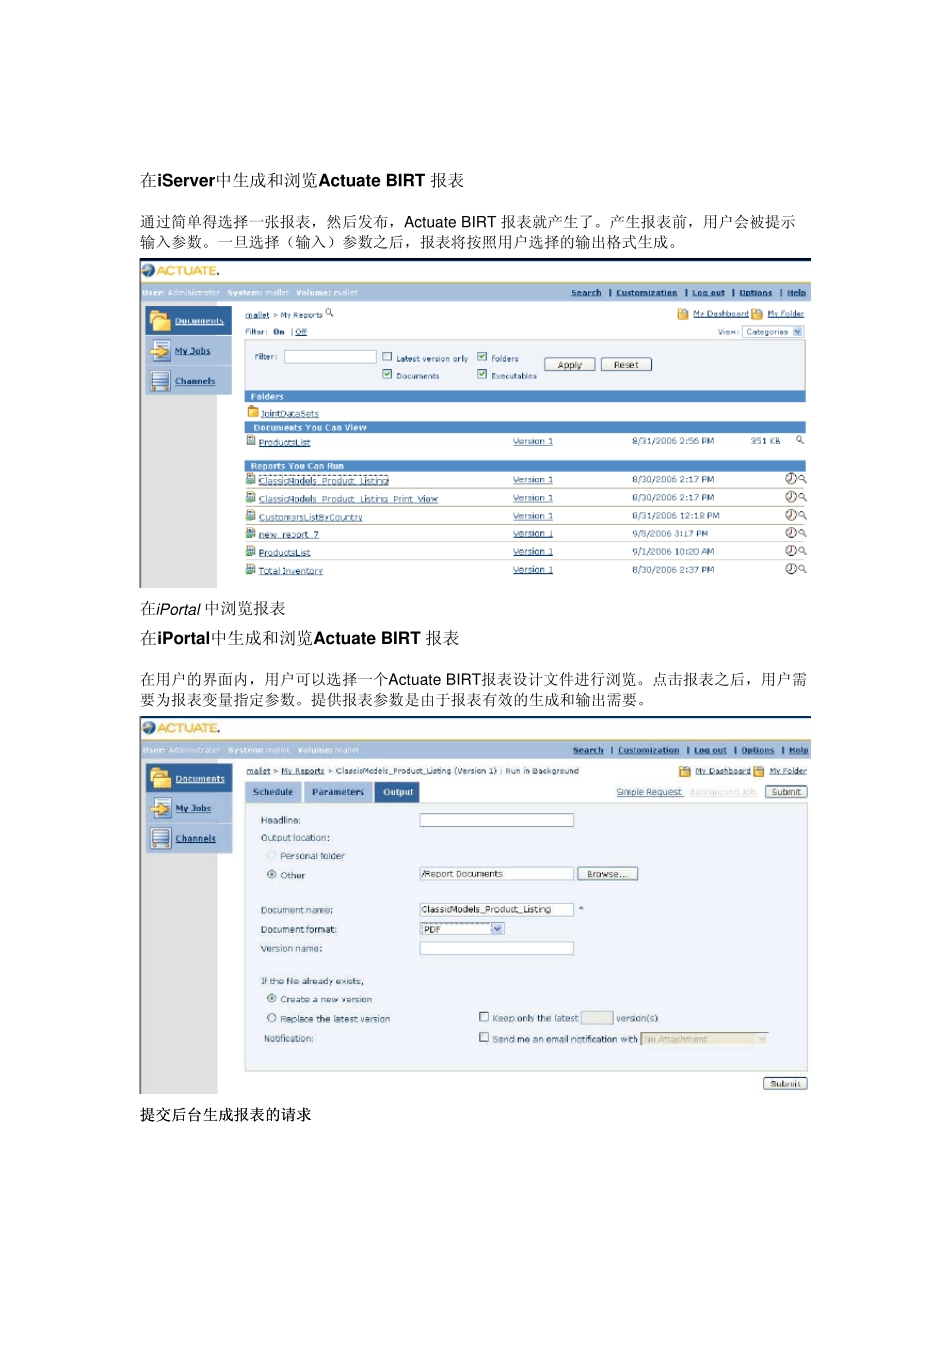Turn filter Off via the Off link

pyautogui.click(x=301, y=332)
